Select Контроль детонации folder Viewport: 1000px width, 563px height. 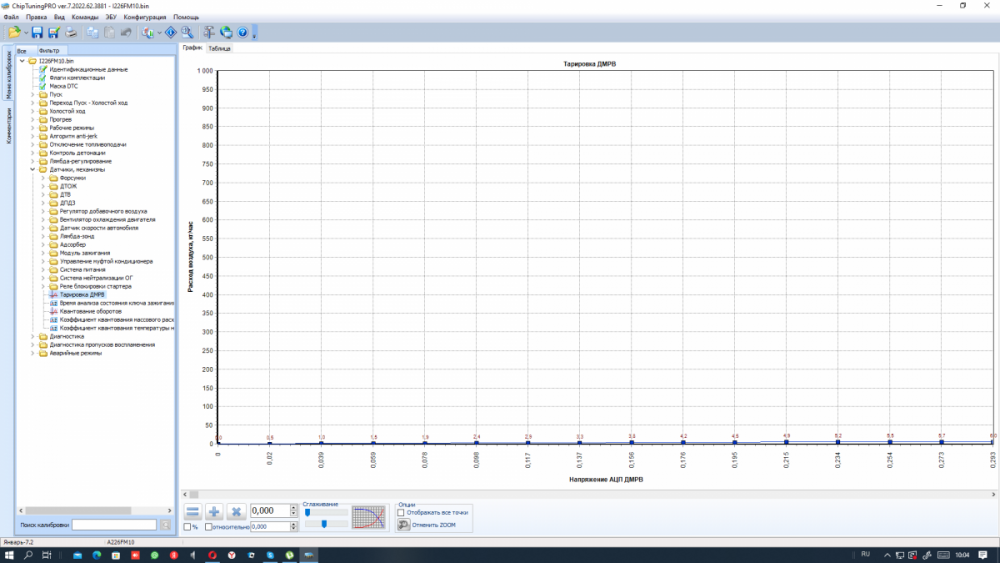click(x=77, y=153)
